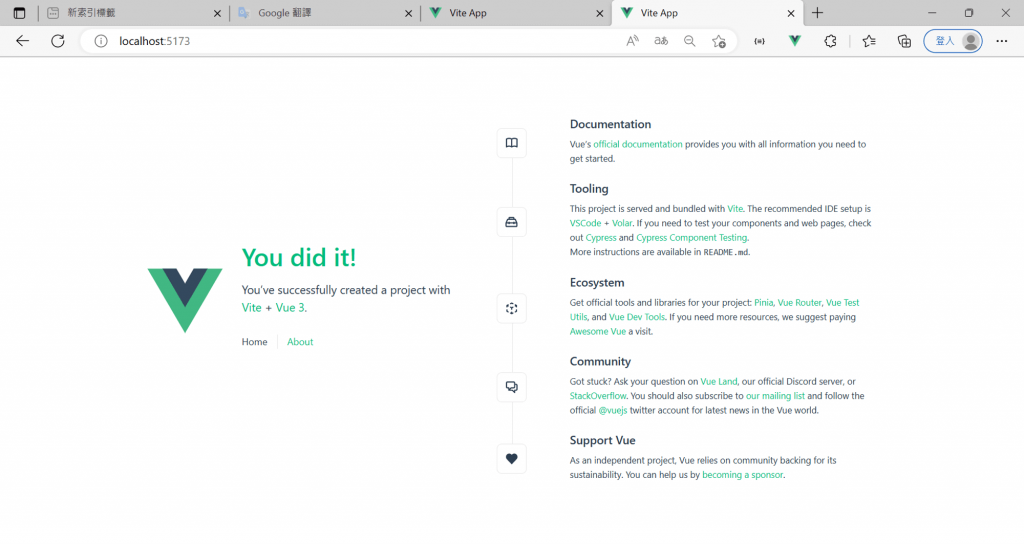View site information icon in address bar
Image resolution: width=1024 pixels, height=544 pixels.
101,41
